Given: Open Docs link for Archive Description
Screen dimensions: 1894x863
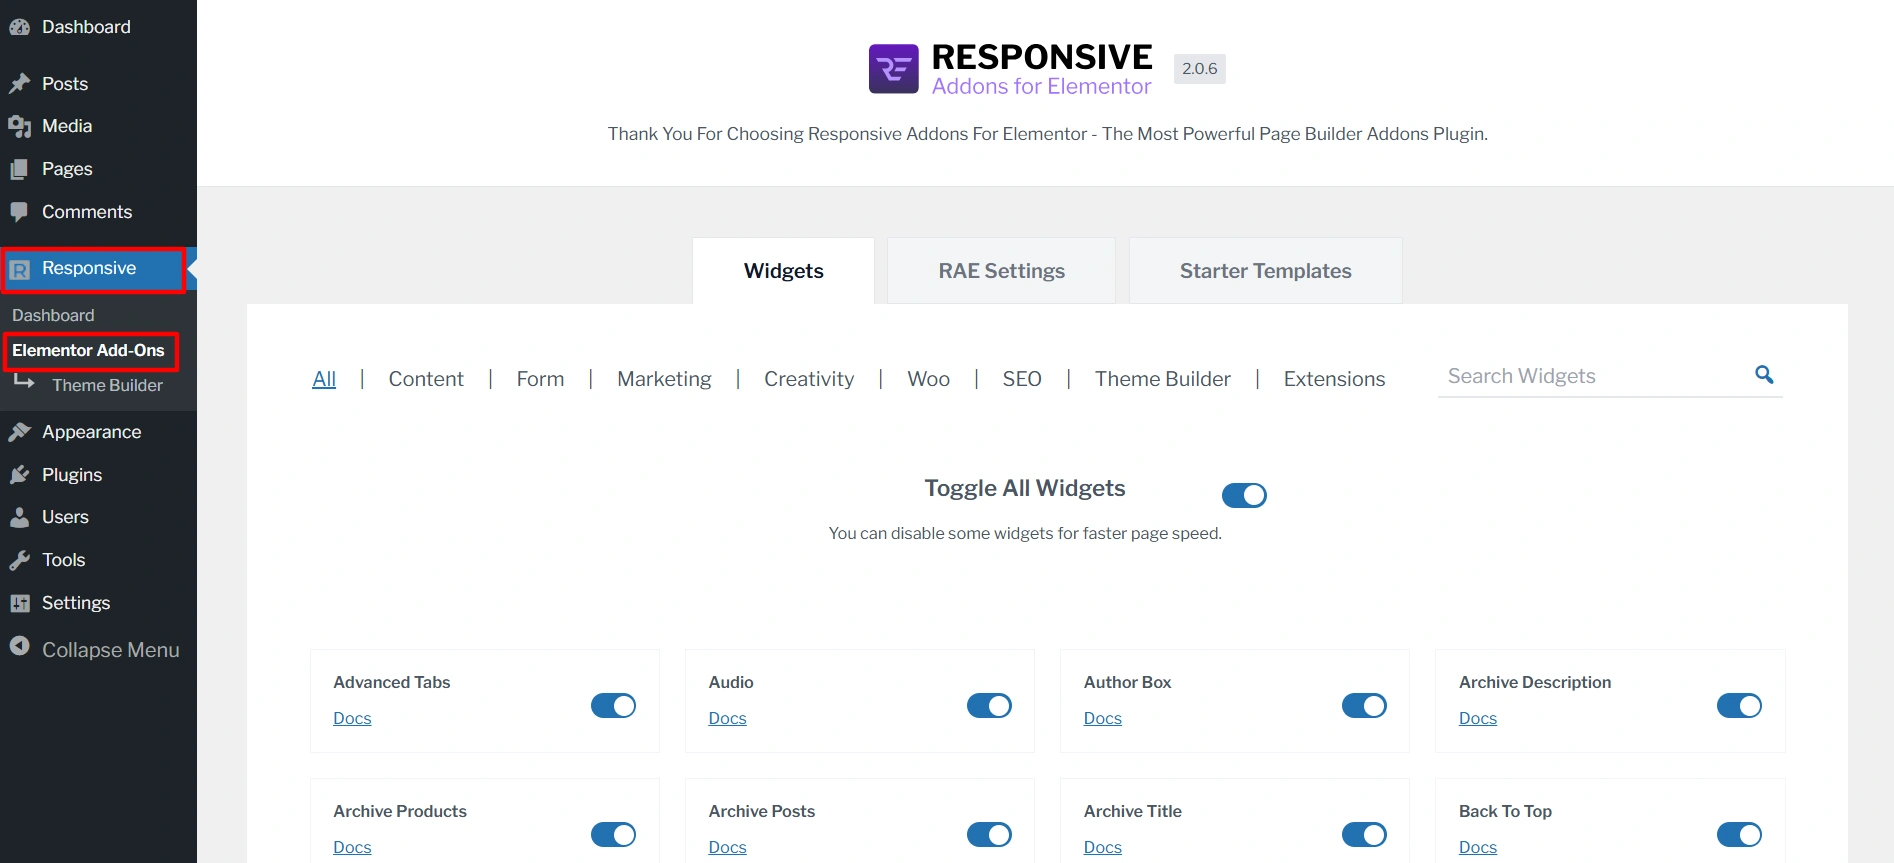Looking at the screenshot, I should pos(1477,718).
